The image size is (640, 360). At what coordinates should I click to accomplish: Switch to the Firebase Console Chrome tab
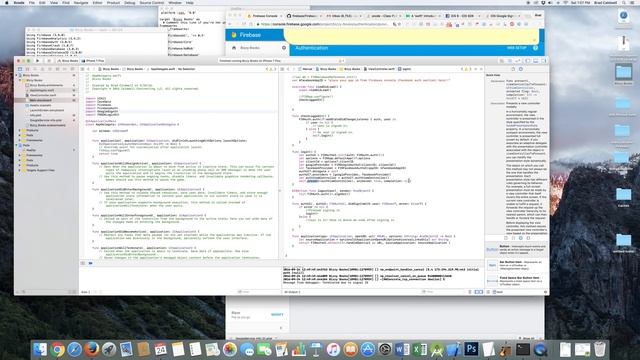(264, 16)
